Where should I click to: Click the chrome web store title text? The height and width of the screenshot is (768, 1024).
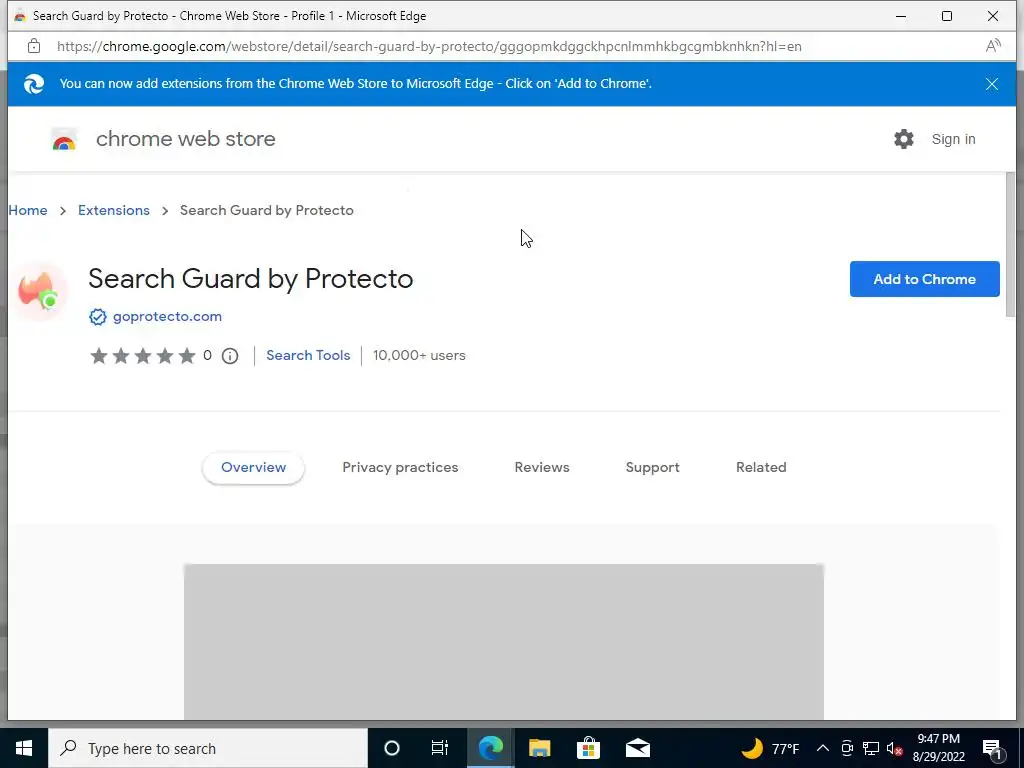click(185, 139)
